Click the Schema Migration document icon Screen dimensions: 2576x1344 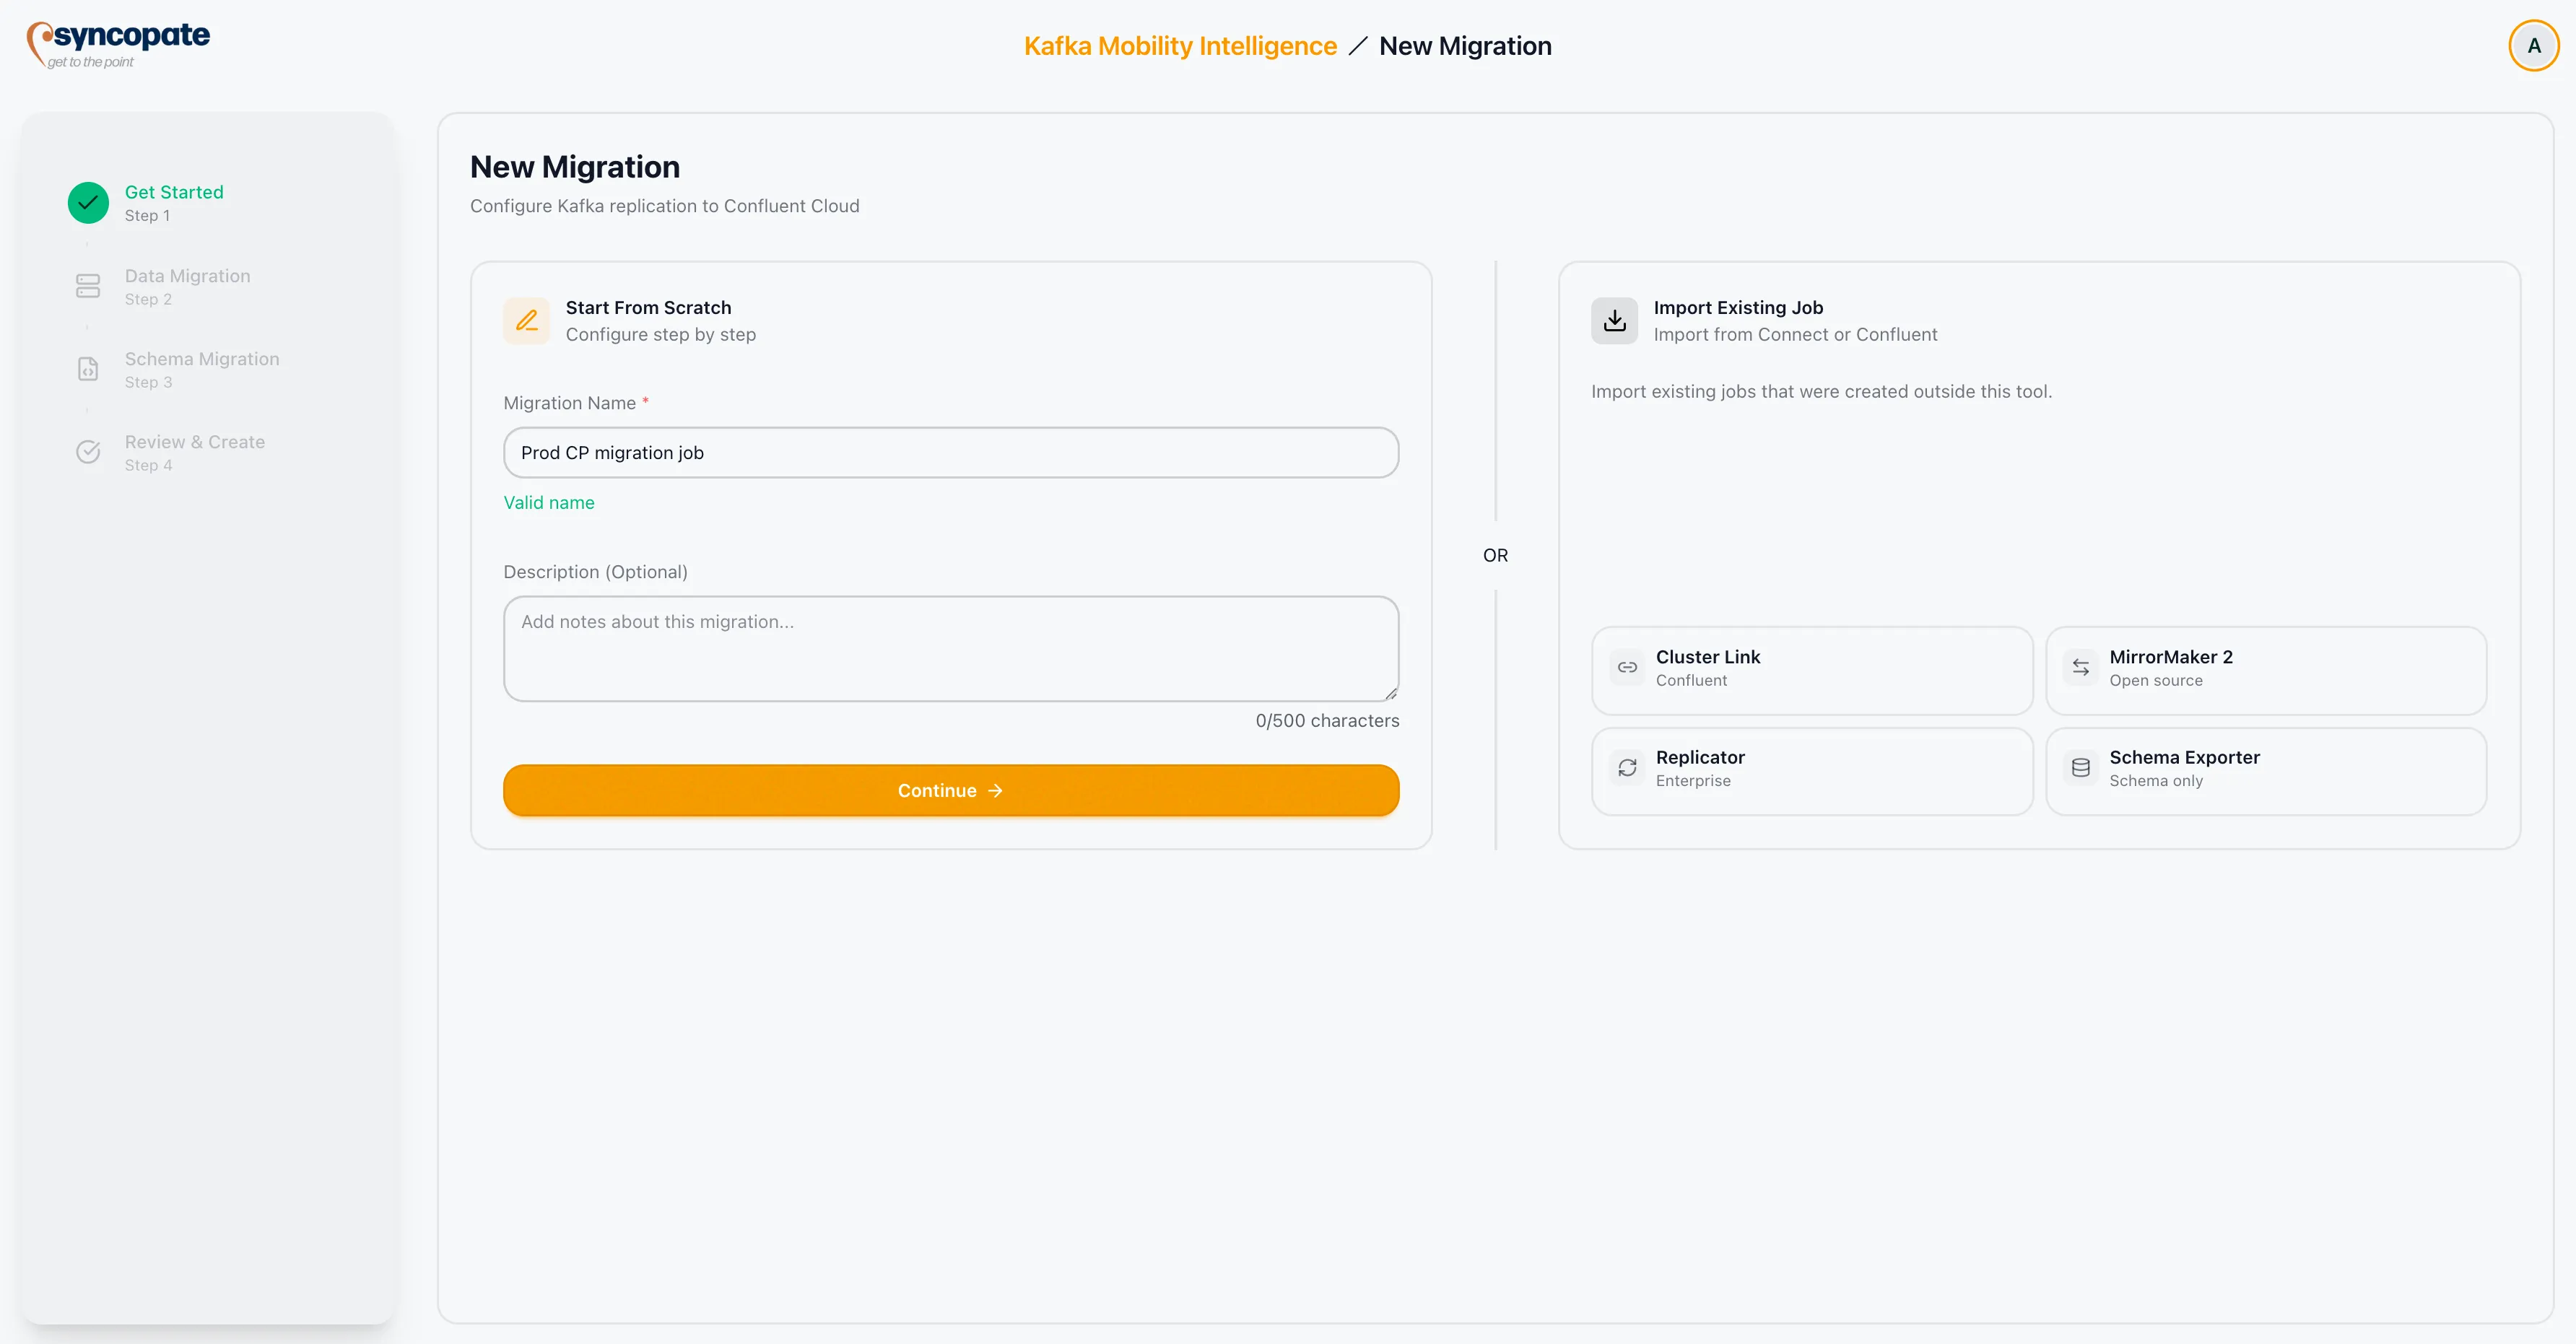[88, 369]
